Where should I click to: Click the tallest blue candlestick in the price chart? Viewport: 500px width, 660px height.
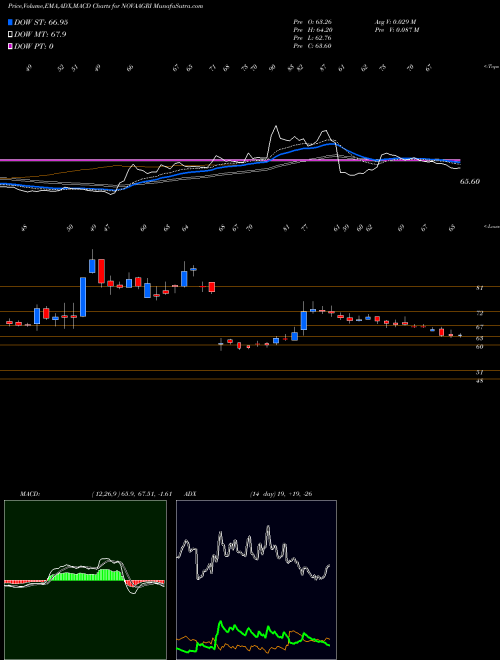pos(83,297)
